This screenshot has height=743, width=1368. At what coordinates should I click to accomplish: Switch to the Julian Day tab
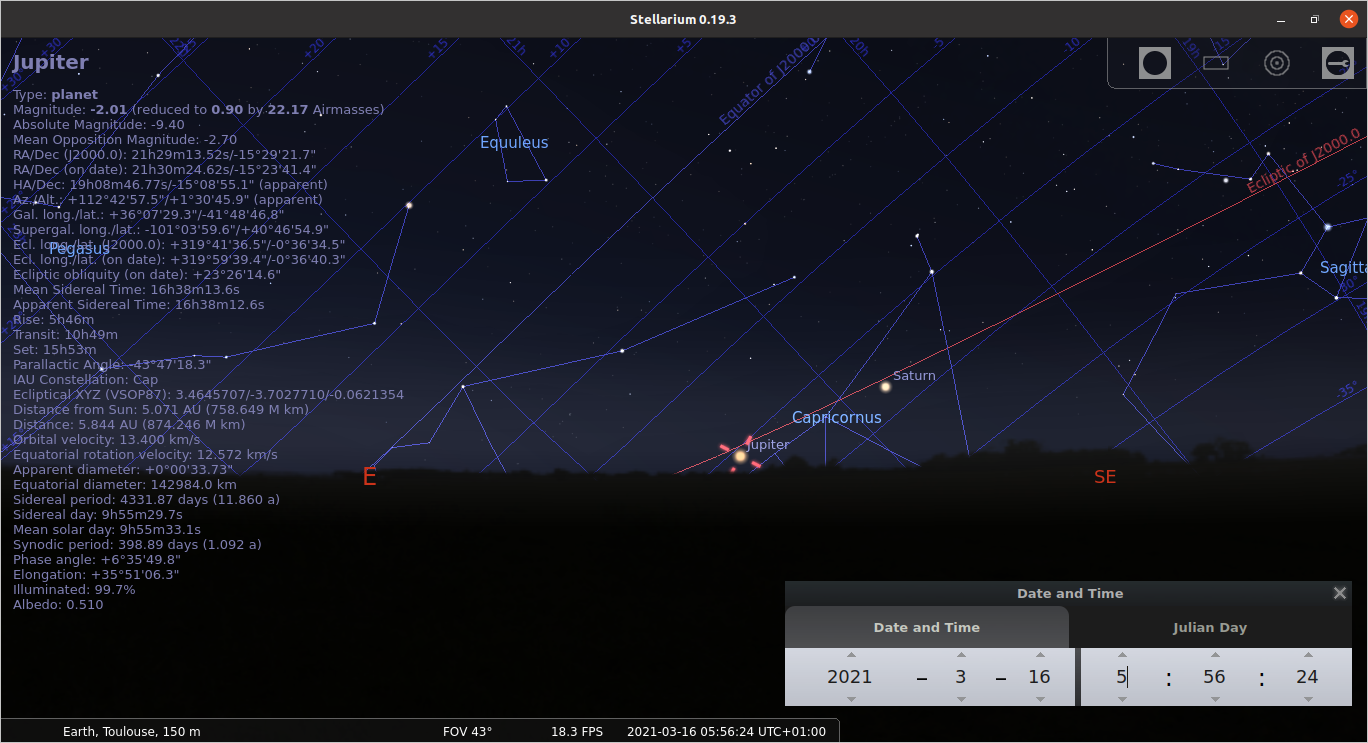pos(1209,628)
